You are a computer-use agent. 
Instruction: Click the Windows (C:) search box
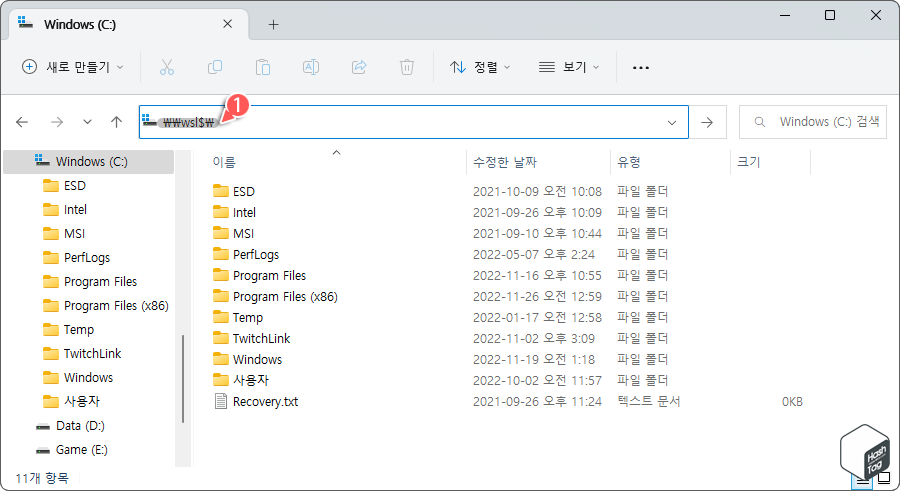coord(813,122)
